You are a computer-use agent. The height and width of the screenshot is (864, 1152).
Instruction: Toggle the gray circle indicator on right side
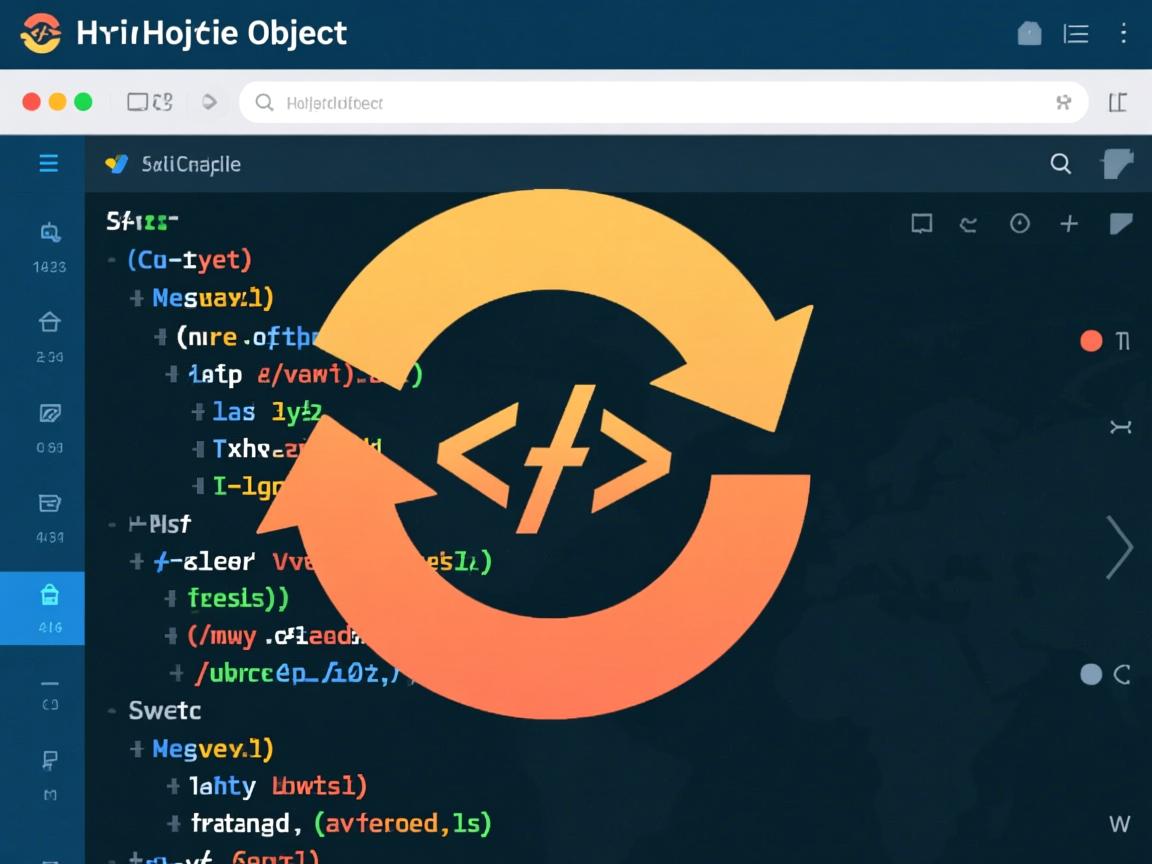(1091, 674)
